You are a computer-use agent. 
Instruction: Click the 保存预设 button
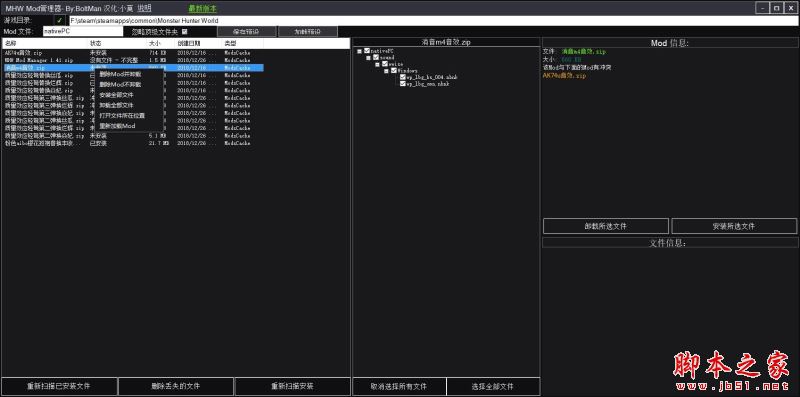[x=247, y=32]
